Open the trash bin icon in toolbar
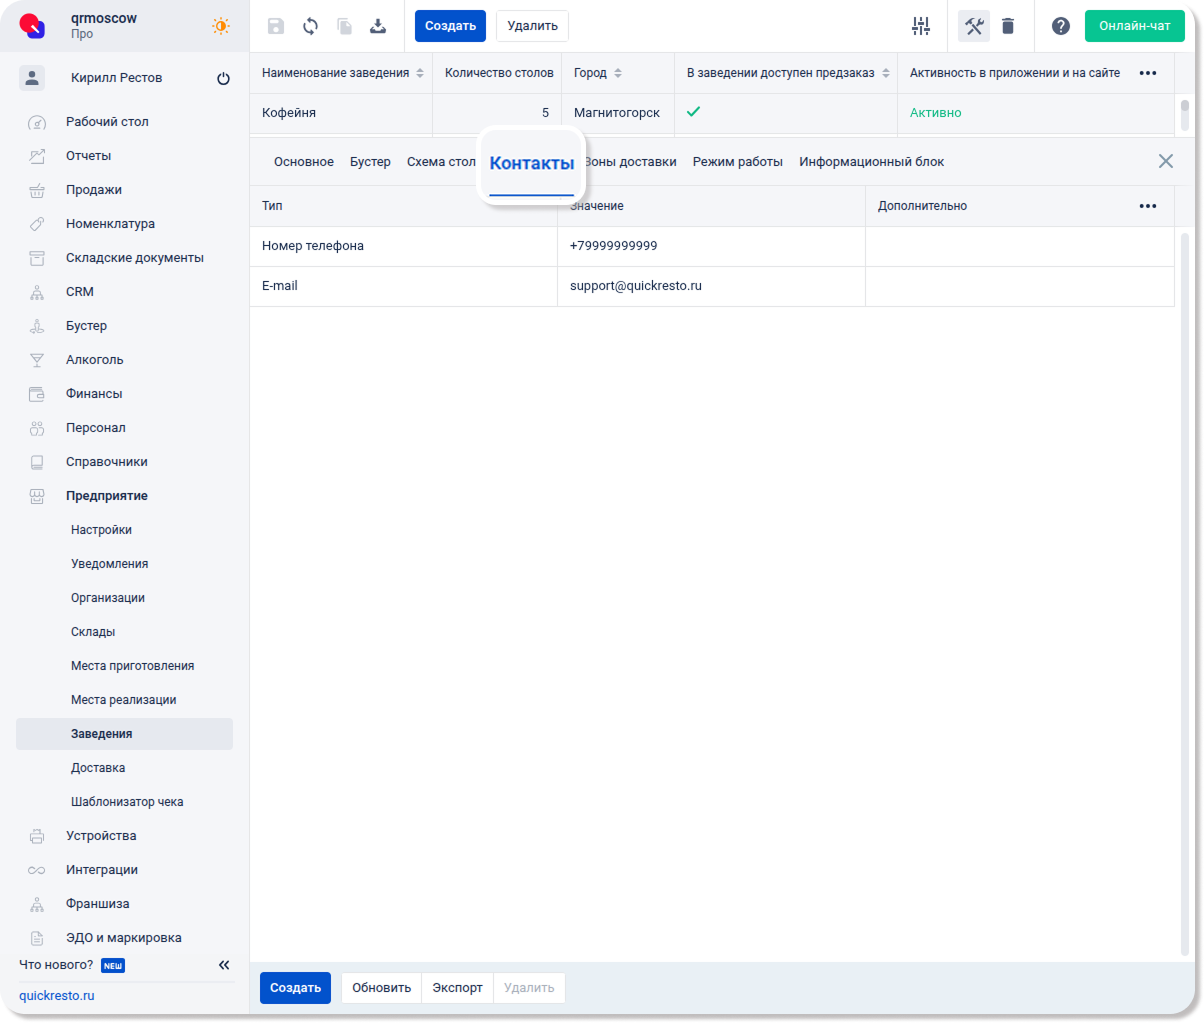Viewport: 1204px width, 1023px height. pos(1008,26)
